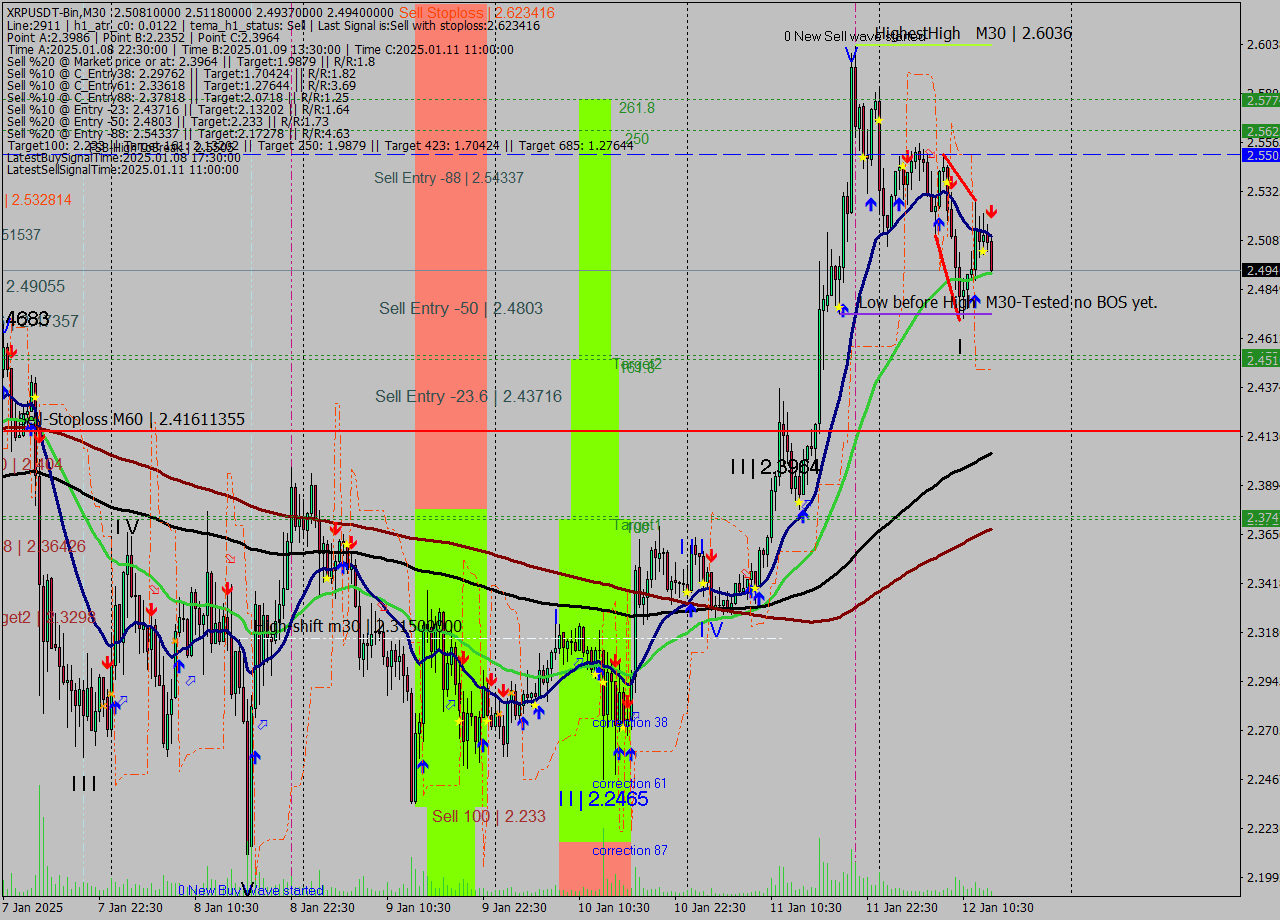
Task: Select the Sell Entry -23.6 | 2.43716 label
Action: click(x=468, y=397)
